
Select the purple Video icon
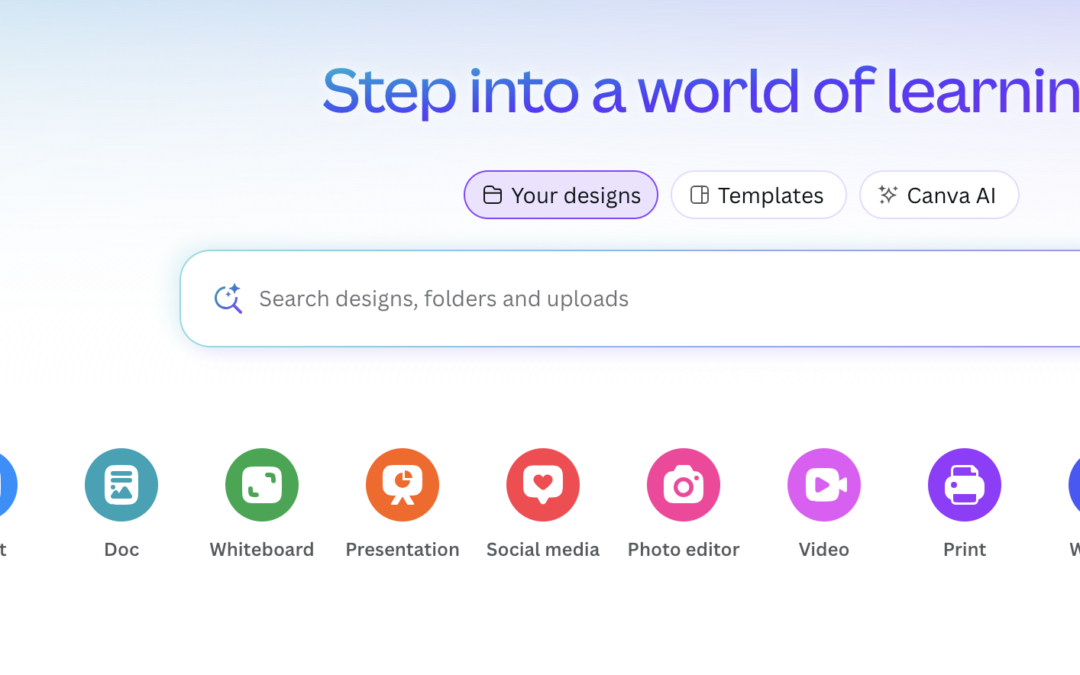pyautogui.click(x=824, y=485)
